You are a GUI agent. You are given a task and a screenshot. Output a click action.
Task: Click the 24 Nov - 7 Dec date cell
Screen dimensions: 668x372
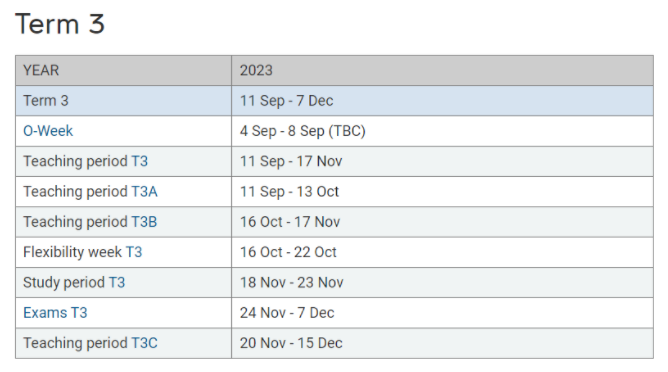click(442, 313)
